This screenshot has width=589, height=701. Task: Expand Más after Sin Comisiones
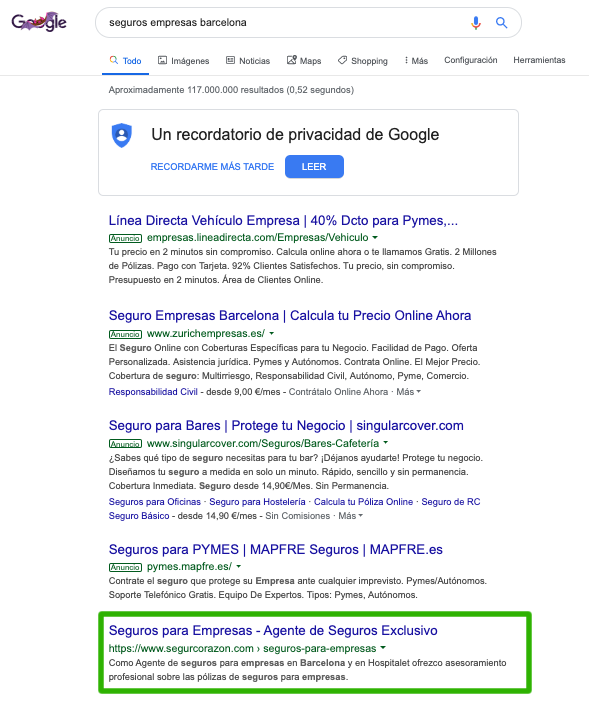pyautogui.click(x=351, y=515)
